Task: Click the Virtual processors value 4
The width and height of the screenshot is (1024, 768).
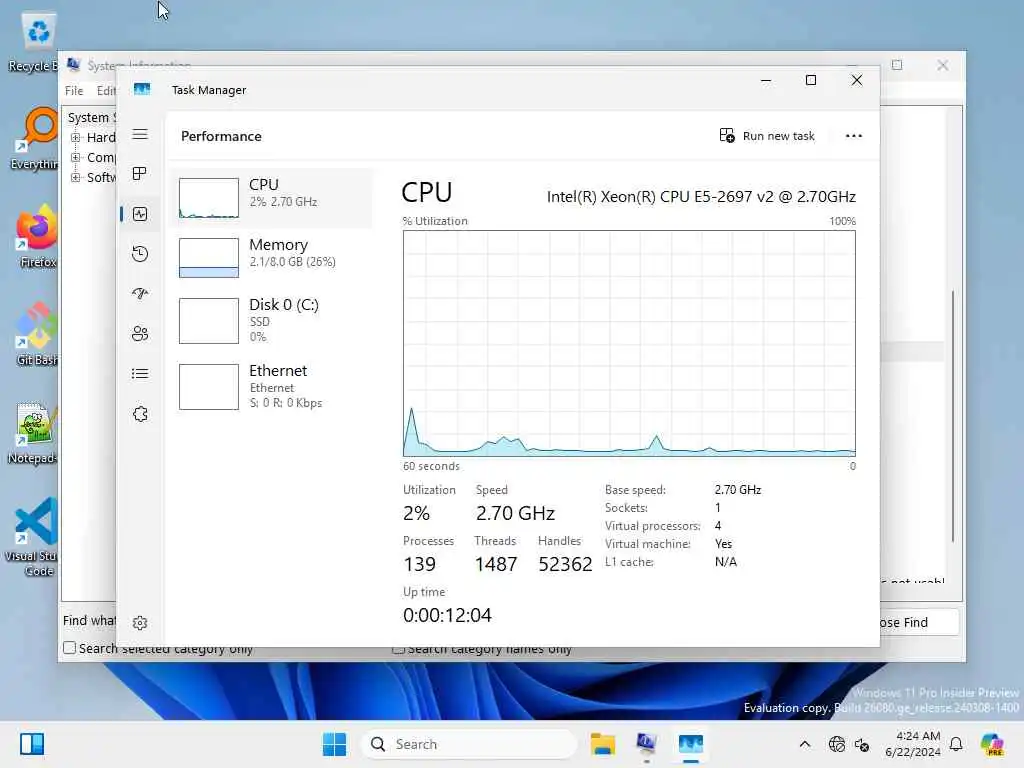Action: [718, 526]
